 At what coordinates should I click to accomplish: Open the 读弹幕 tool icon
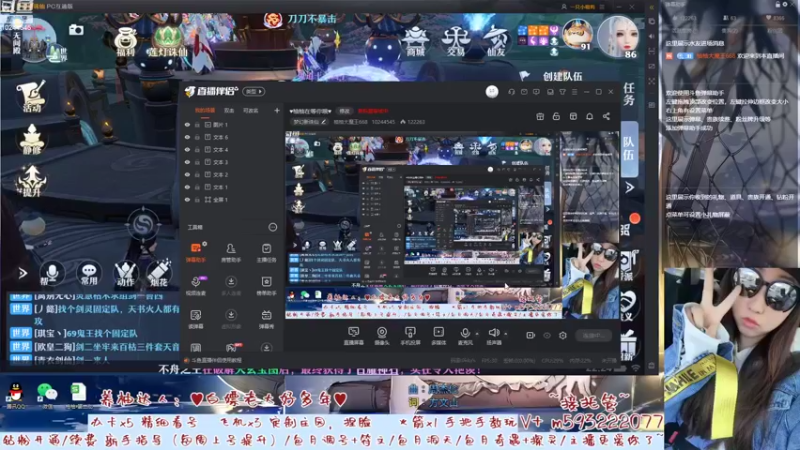tap(196, 319)
